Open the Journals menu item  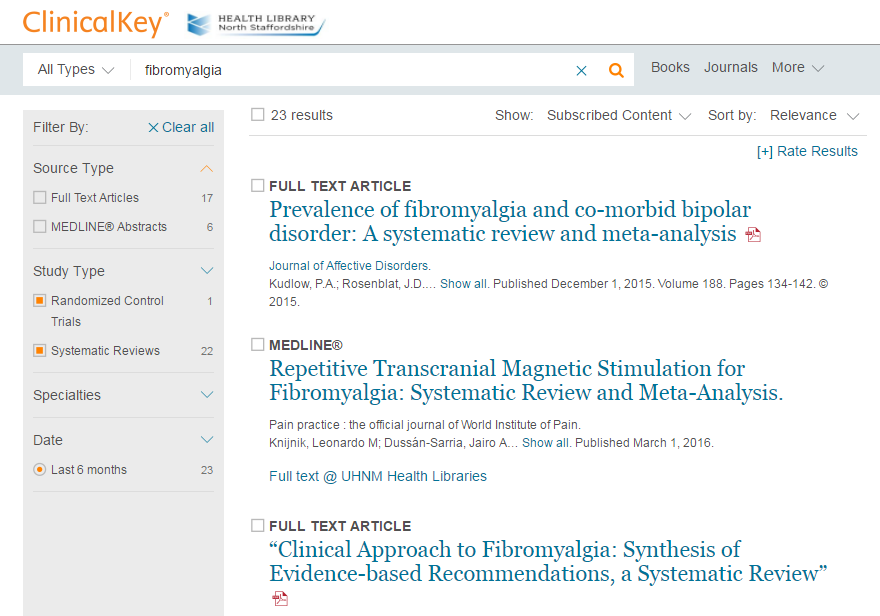pos(731,68)
